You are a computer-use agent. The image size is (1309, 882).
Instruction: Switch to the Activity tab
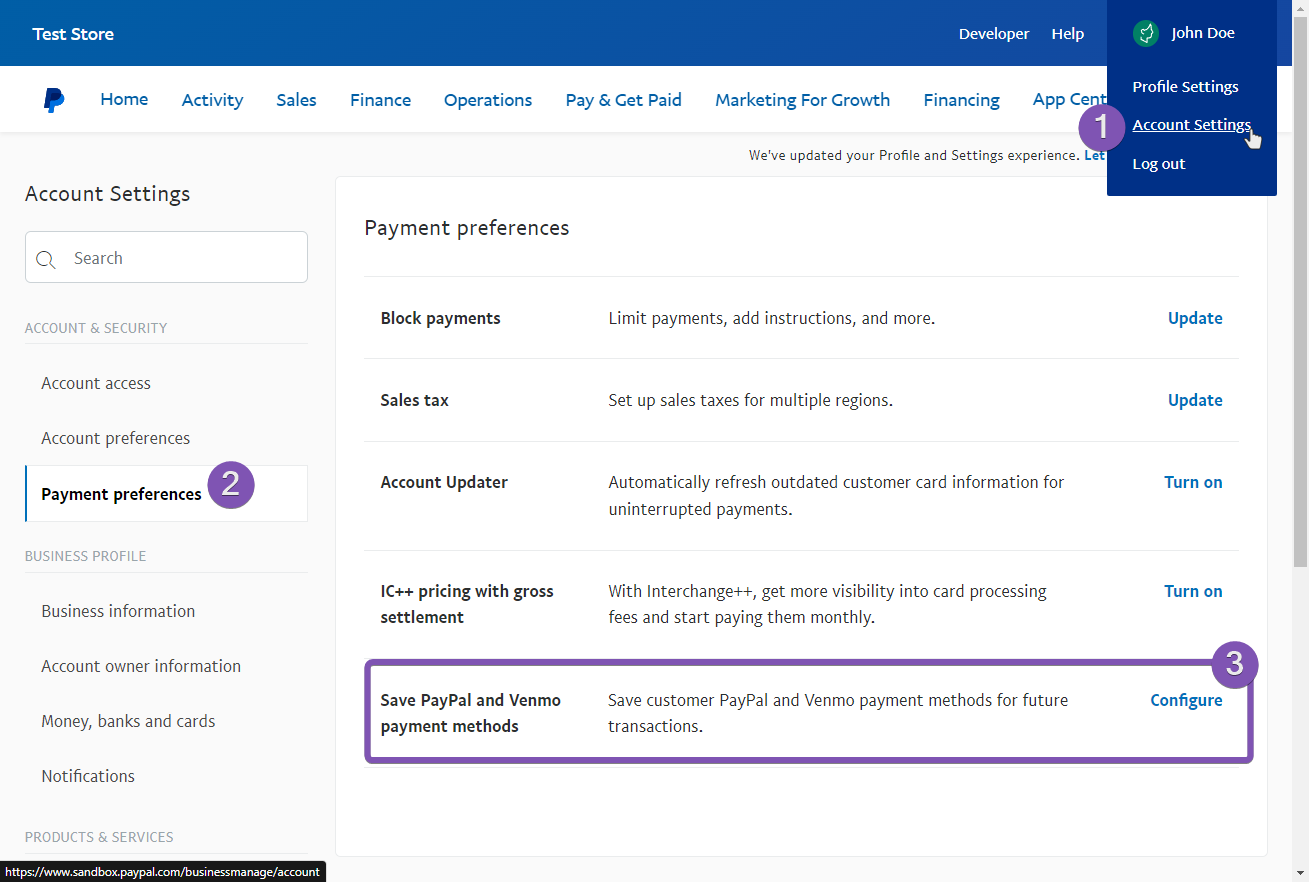(212, 99)
